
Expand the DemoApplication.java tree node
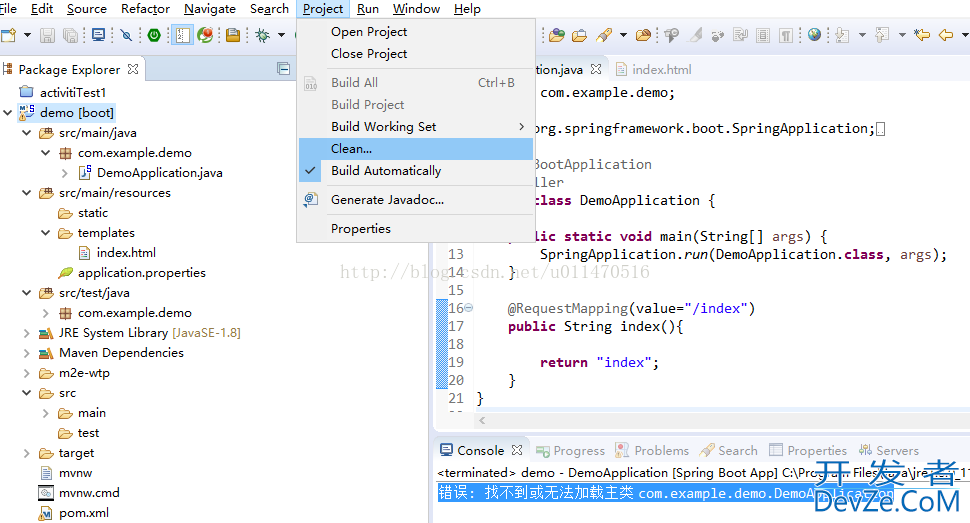coord(64,173)
